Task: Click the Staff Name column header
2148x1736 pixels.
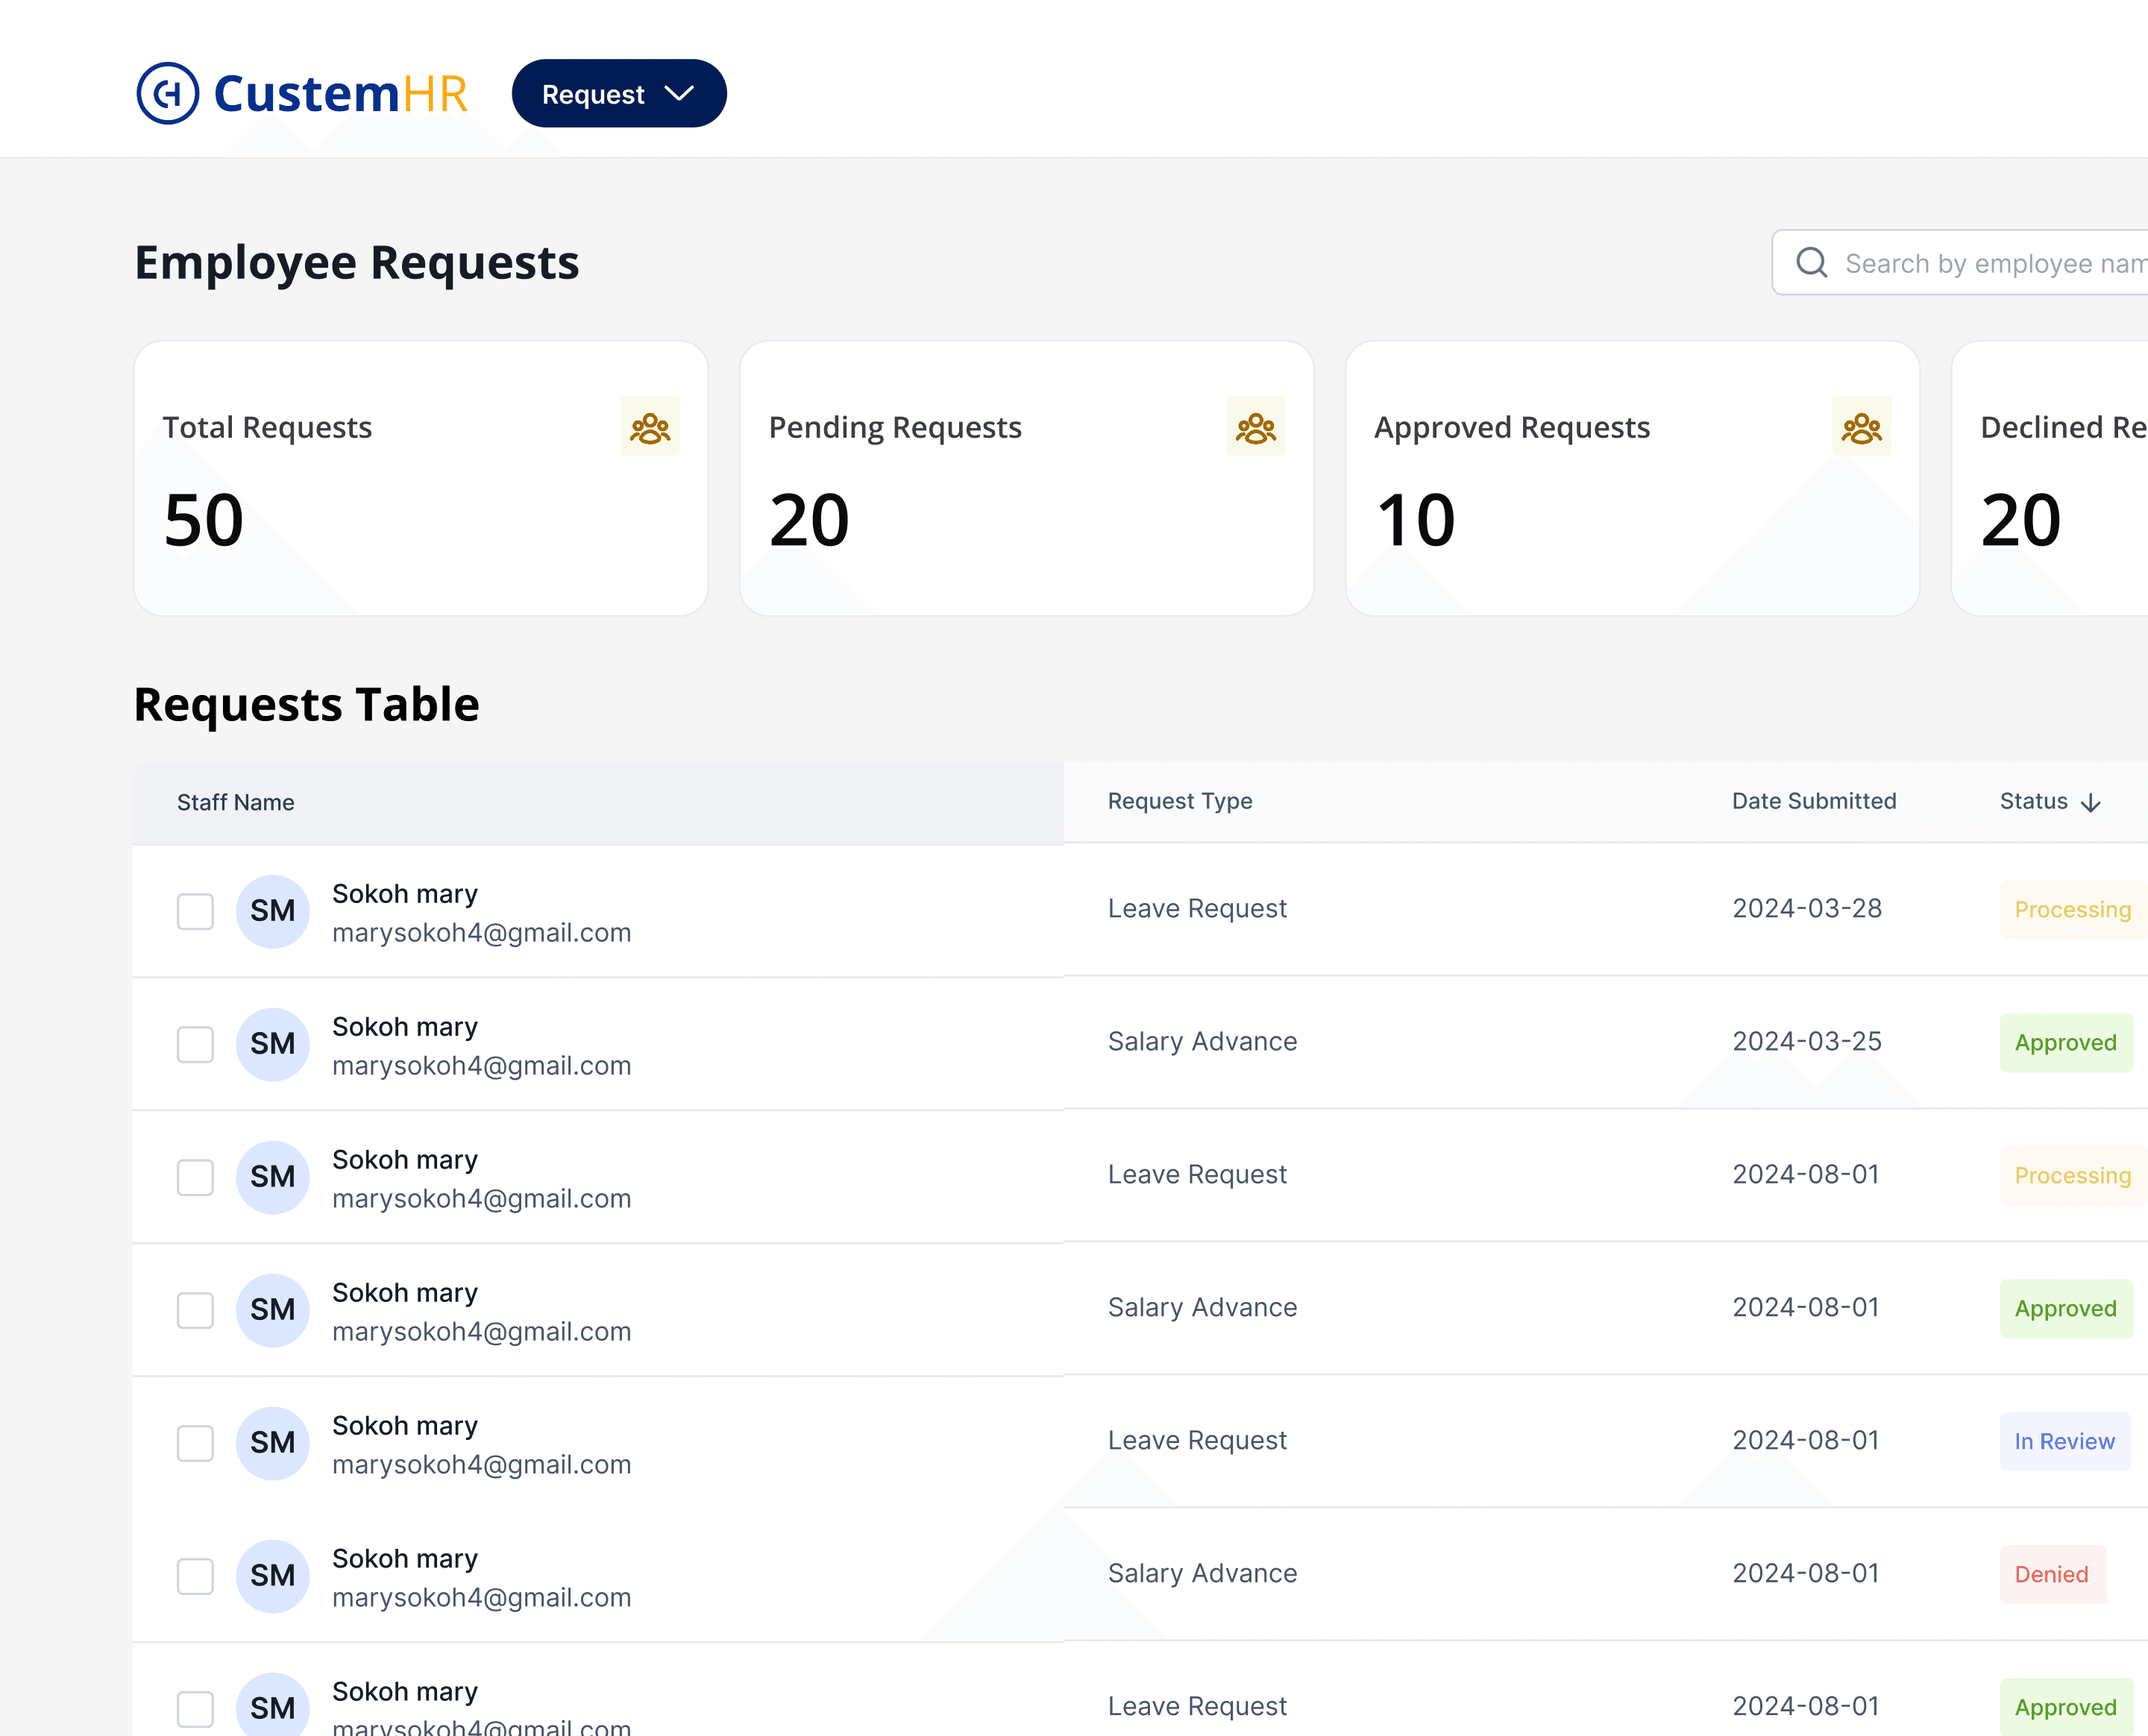Action: 235,802
